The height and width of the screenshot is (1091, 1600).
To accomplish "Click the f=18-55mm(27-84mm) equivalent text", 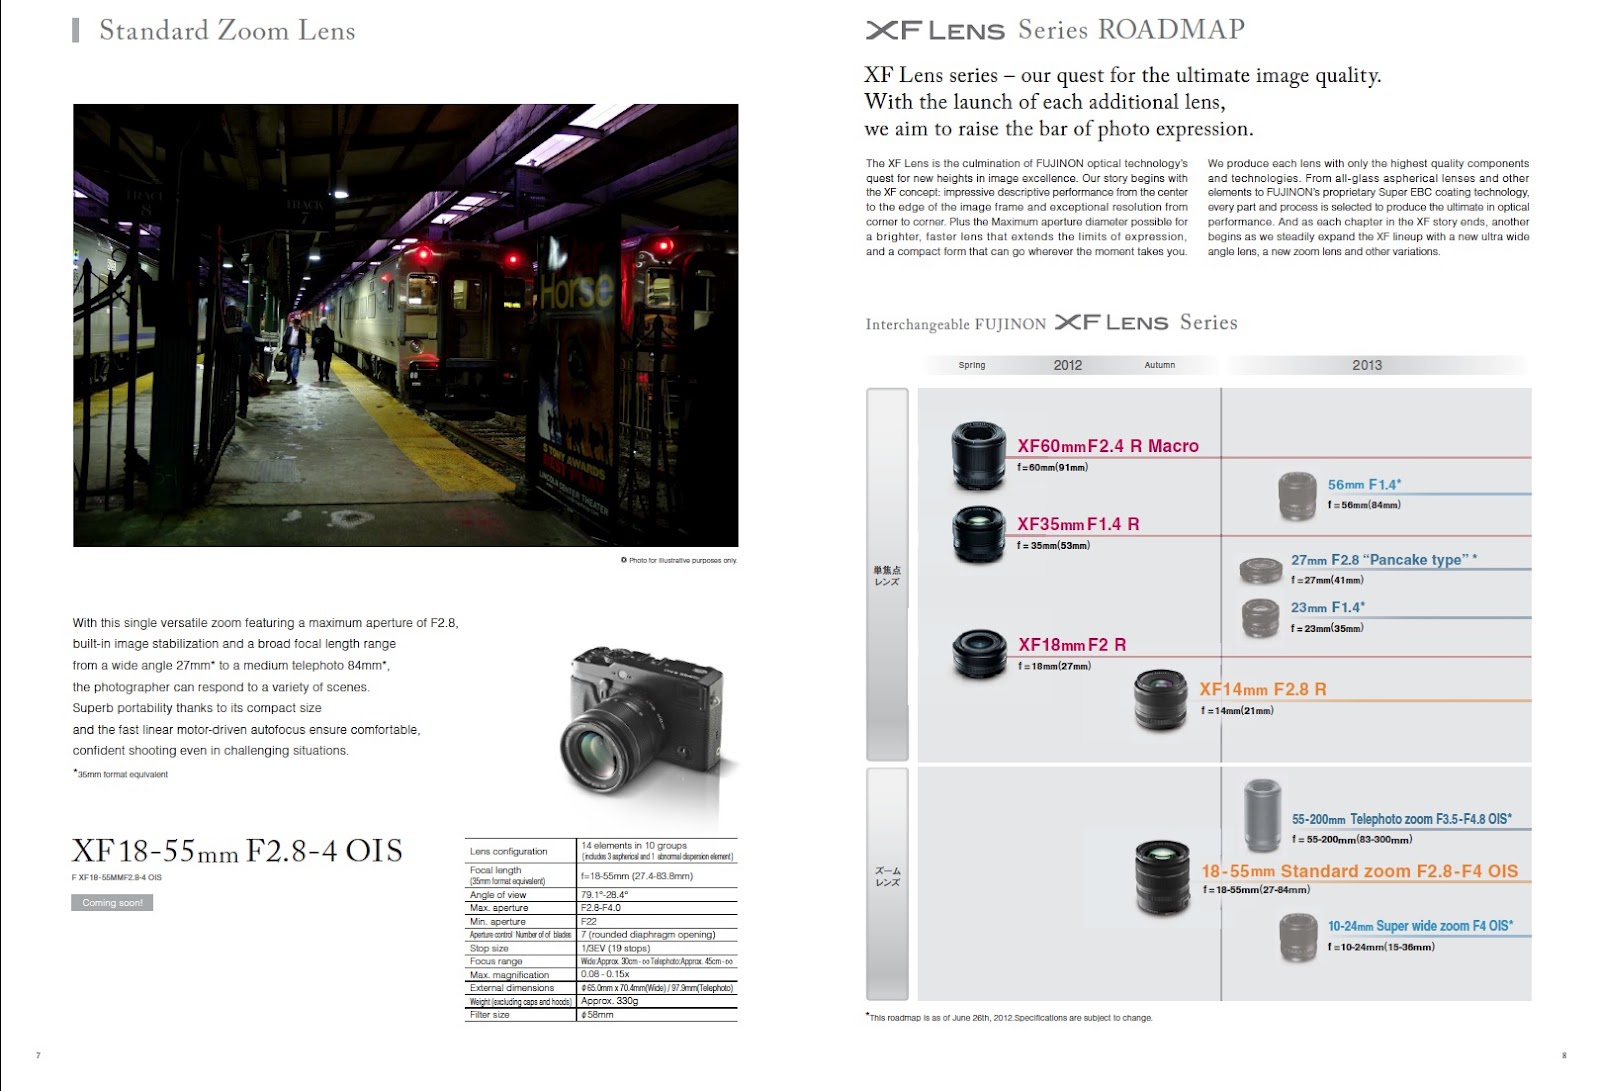I will (x=1256, y=889).
